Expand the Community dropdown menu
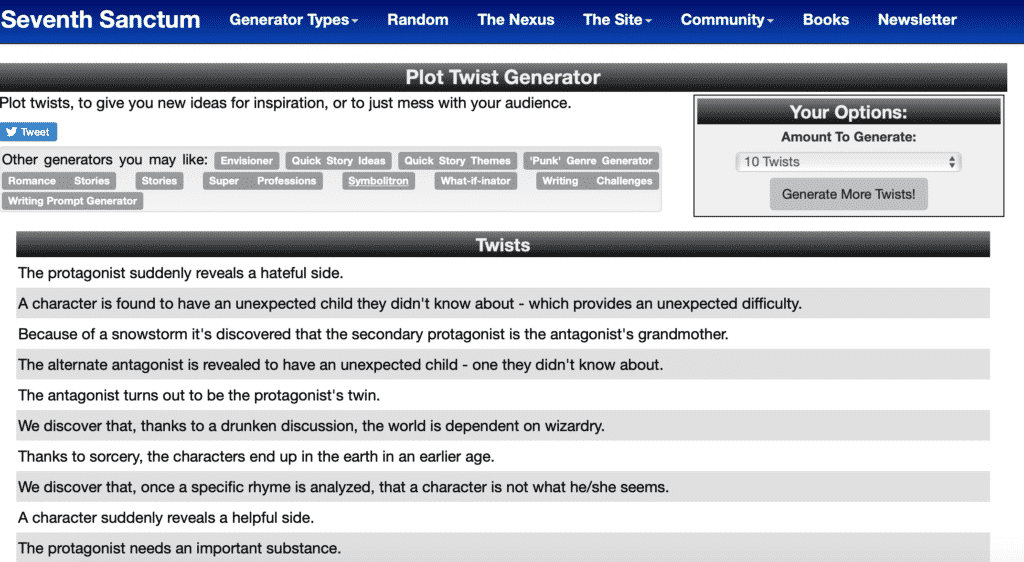Image resolution: width=1024 pixels, height=562 pixels. [727, 20]
